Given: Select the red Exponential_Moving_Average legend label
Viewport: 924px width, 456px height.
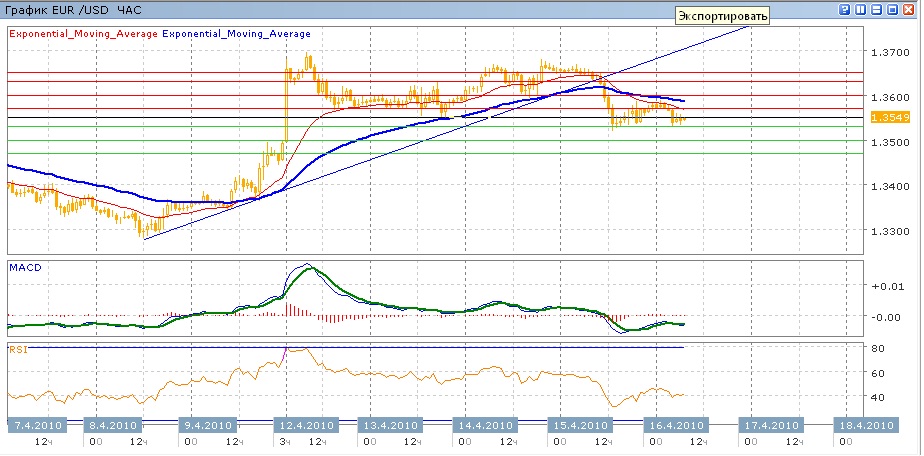Looking at the screenshot, I should 82,33.
